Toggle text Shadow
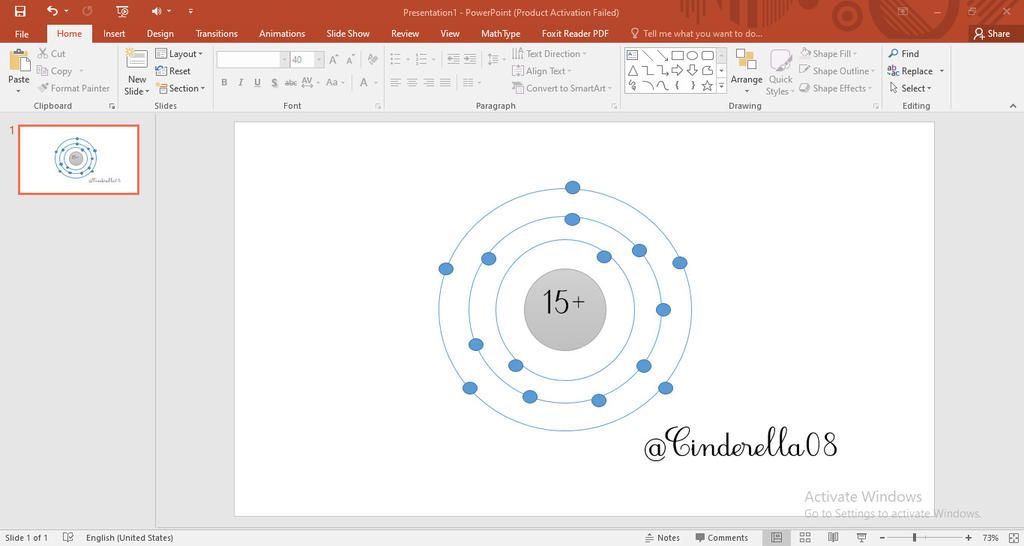Screen dimensions: 1024x546 [x=274, y=82]
